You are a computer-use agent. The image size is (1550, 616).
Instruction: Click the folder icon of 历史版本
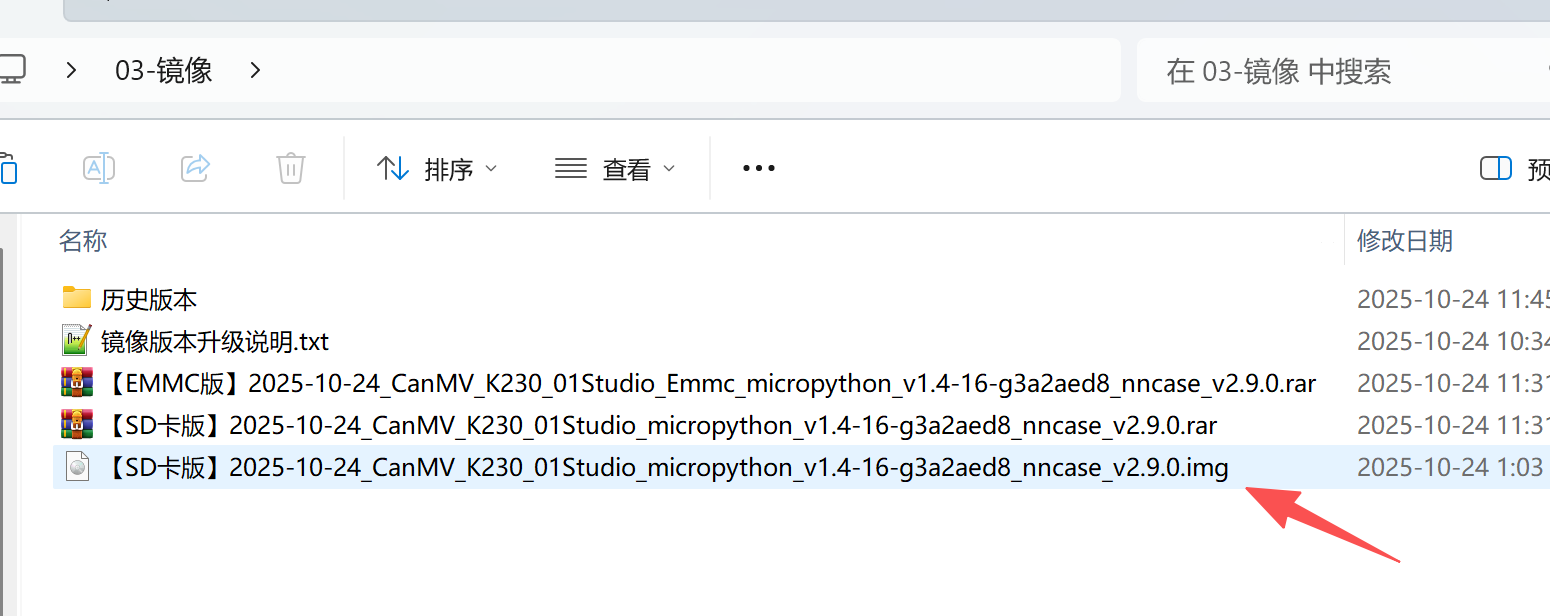pos(77,298)
